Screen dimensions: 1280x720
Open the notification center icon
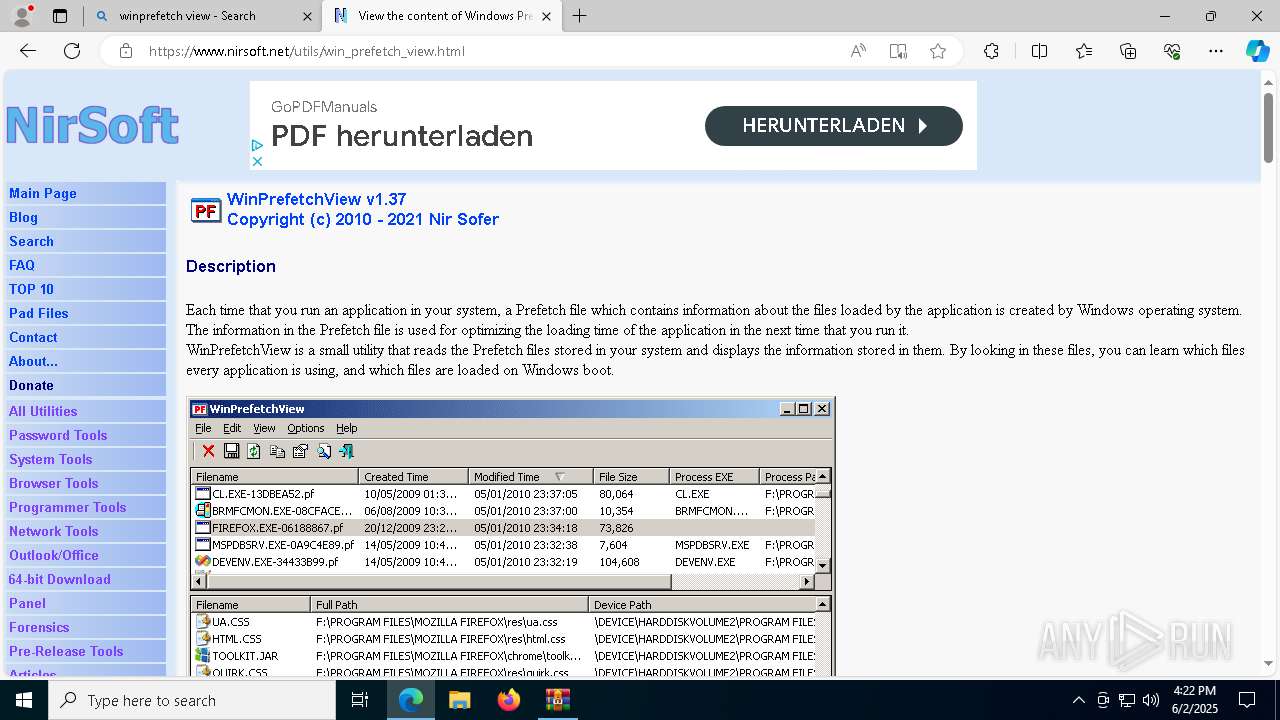click(x=1247, y=700)
